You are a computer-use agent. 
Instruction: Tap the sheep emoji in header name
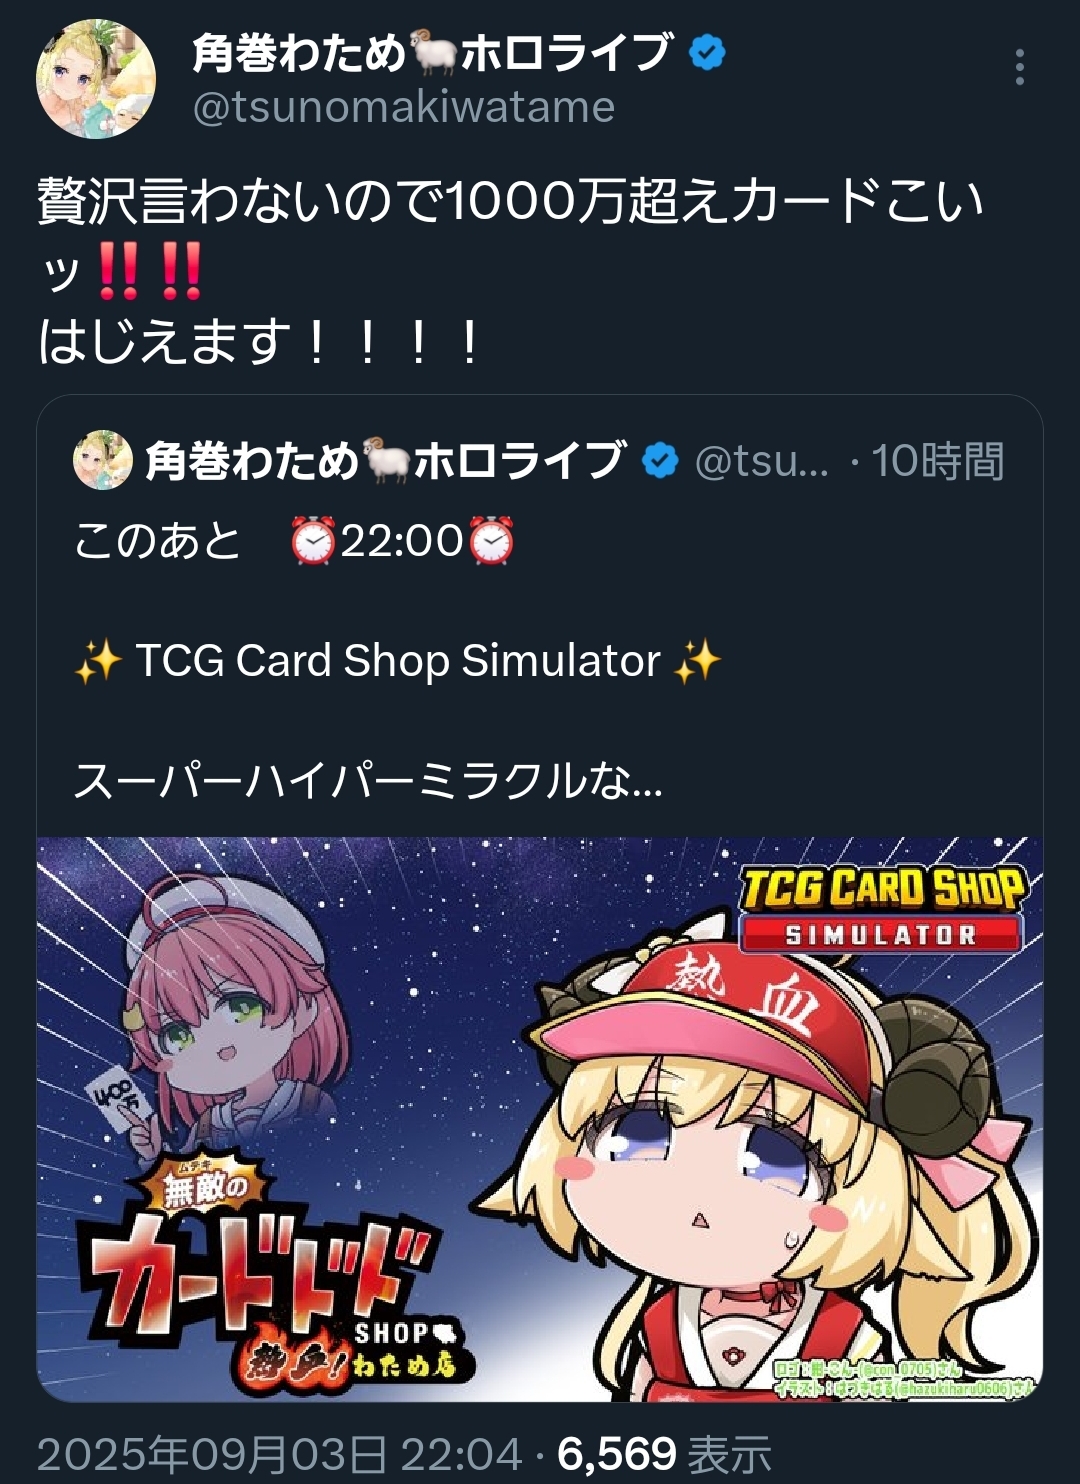point(433,54)
